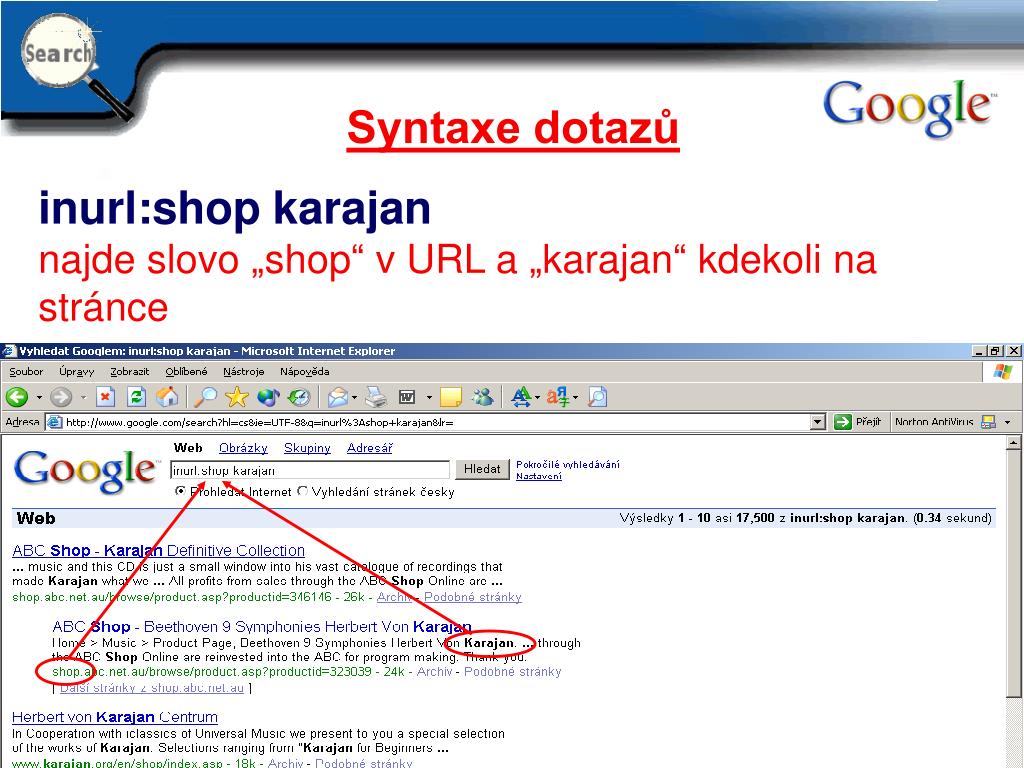This screenshot has height=768, width=1024.
Task: Click the page icon in address bar
Action: [x=55, y=423]
